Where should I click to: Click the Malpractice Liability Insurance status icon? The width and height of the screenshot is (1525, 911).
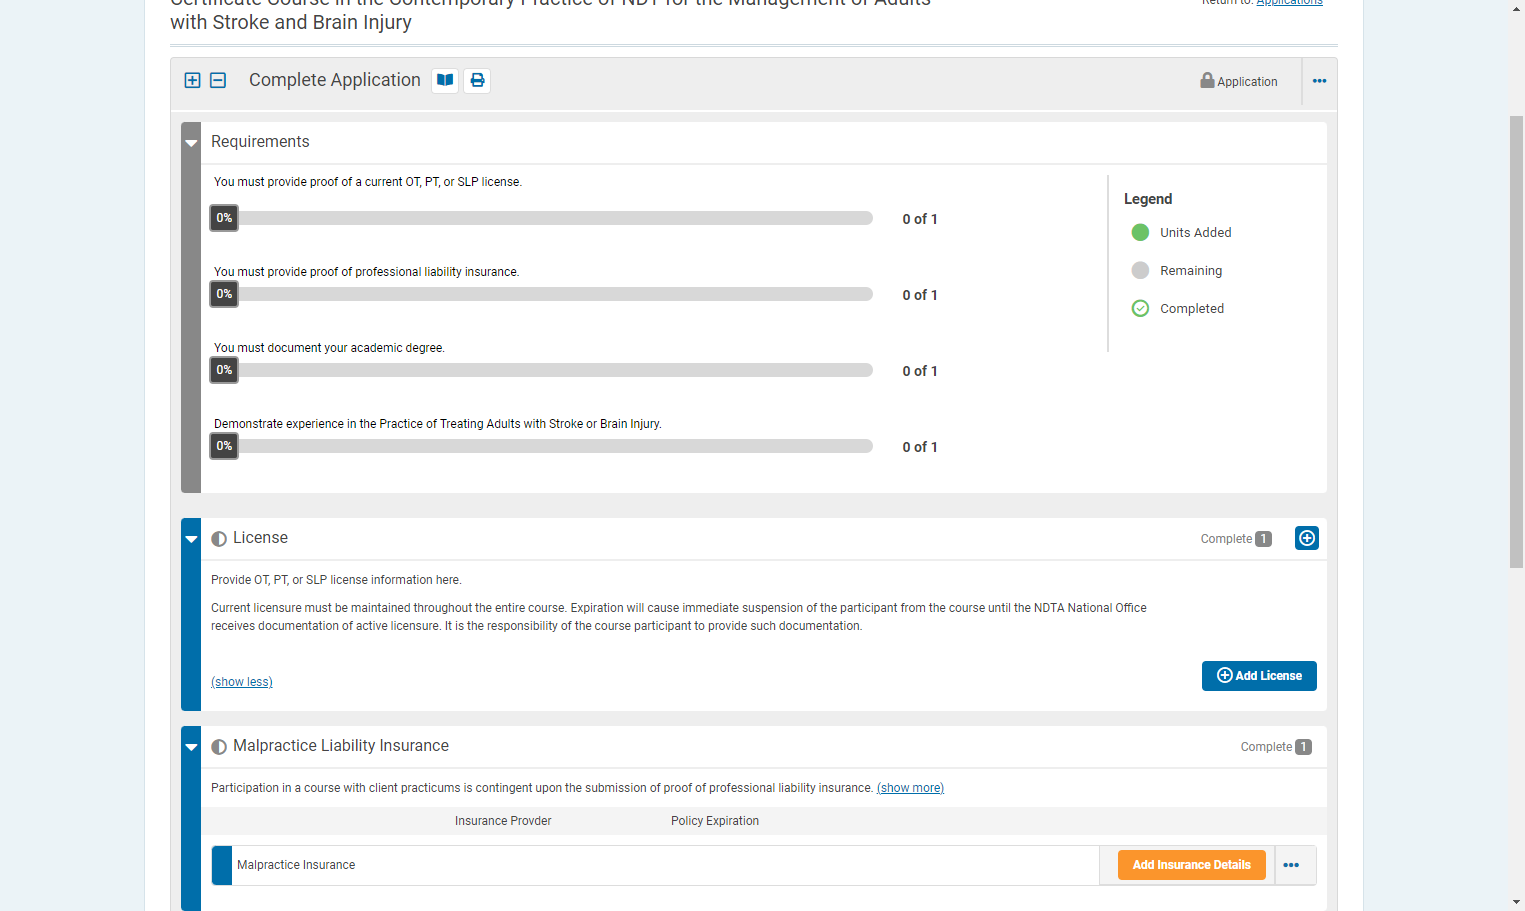(219, 747)
